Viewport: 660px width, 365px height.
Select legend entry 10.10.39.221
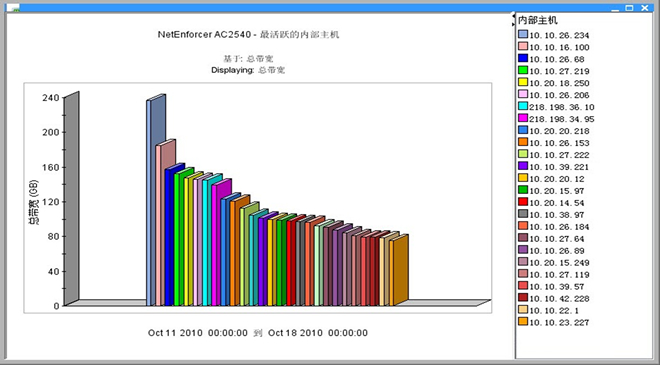point(554,167)
